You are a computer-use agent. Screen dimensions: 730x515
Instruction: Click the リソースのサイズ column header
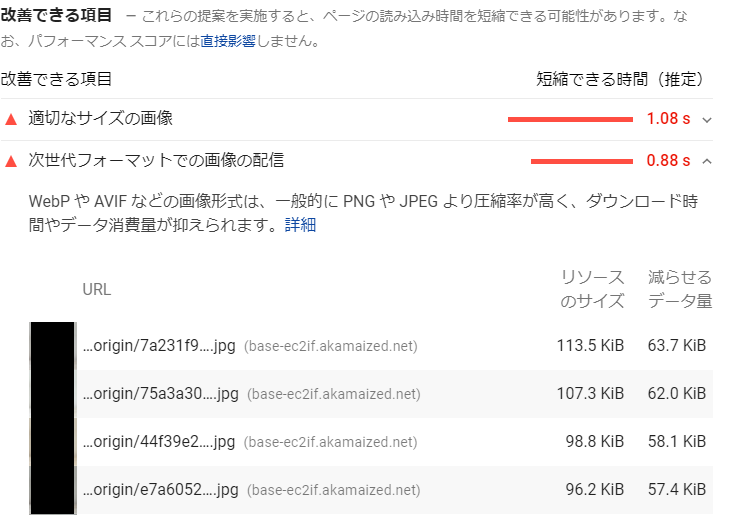pos(592,289)
